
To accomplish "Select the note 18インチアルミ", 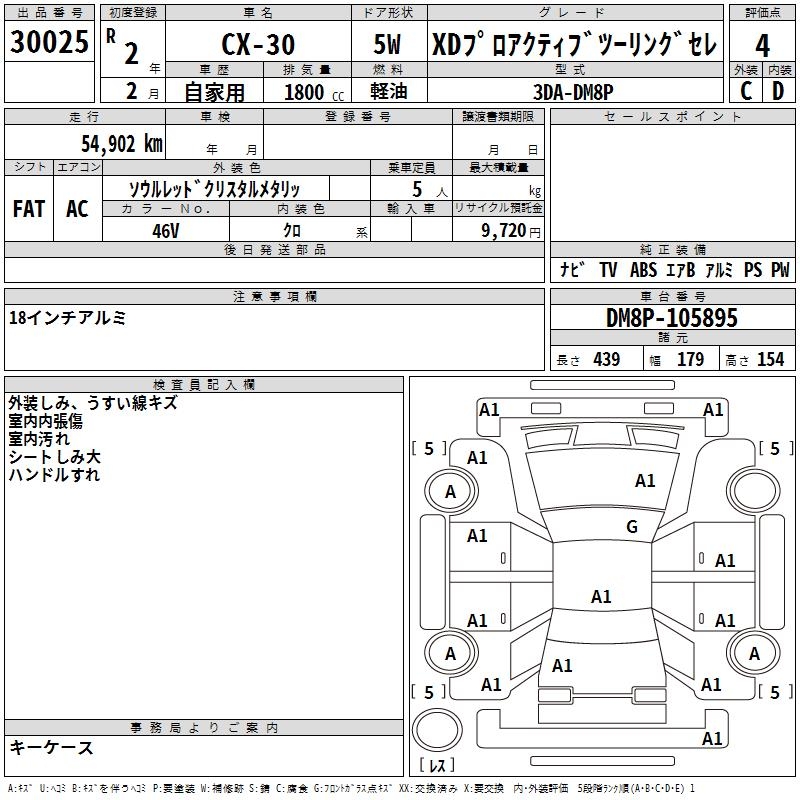I will 67,318.
